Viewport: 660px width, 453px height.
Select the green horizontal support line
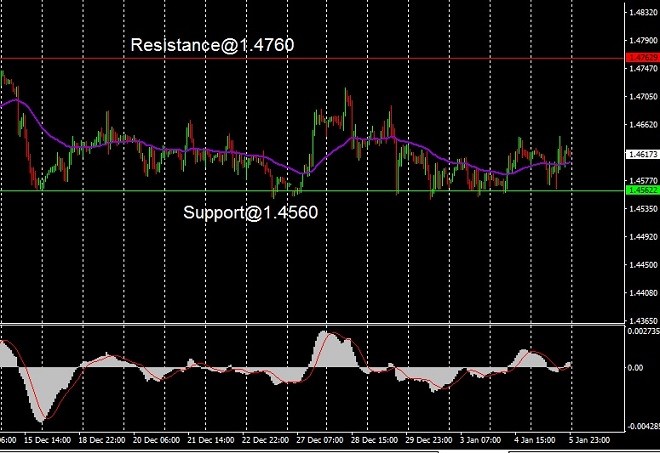311,191
